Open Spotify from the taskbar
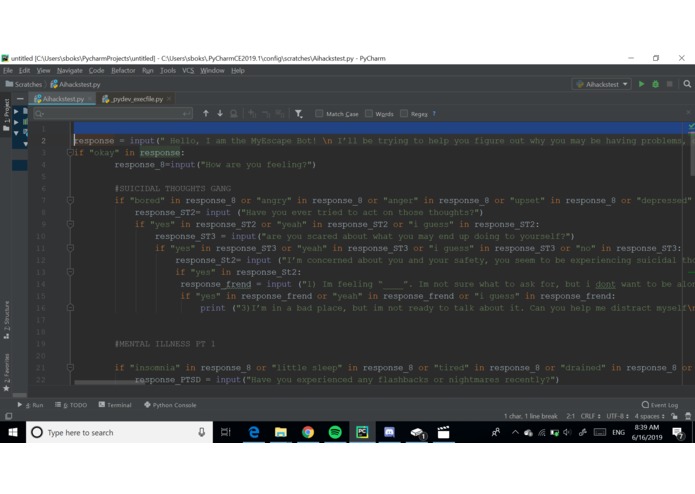695x494 pixels. coord(335,432)
